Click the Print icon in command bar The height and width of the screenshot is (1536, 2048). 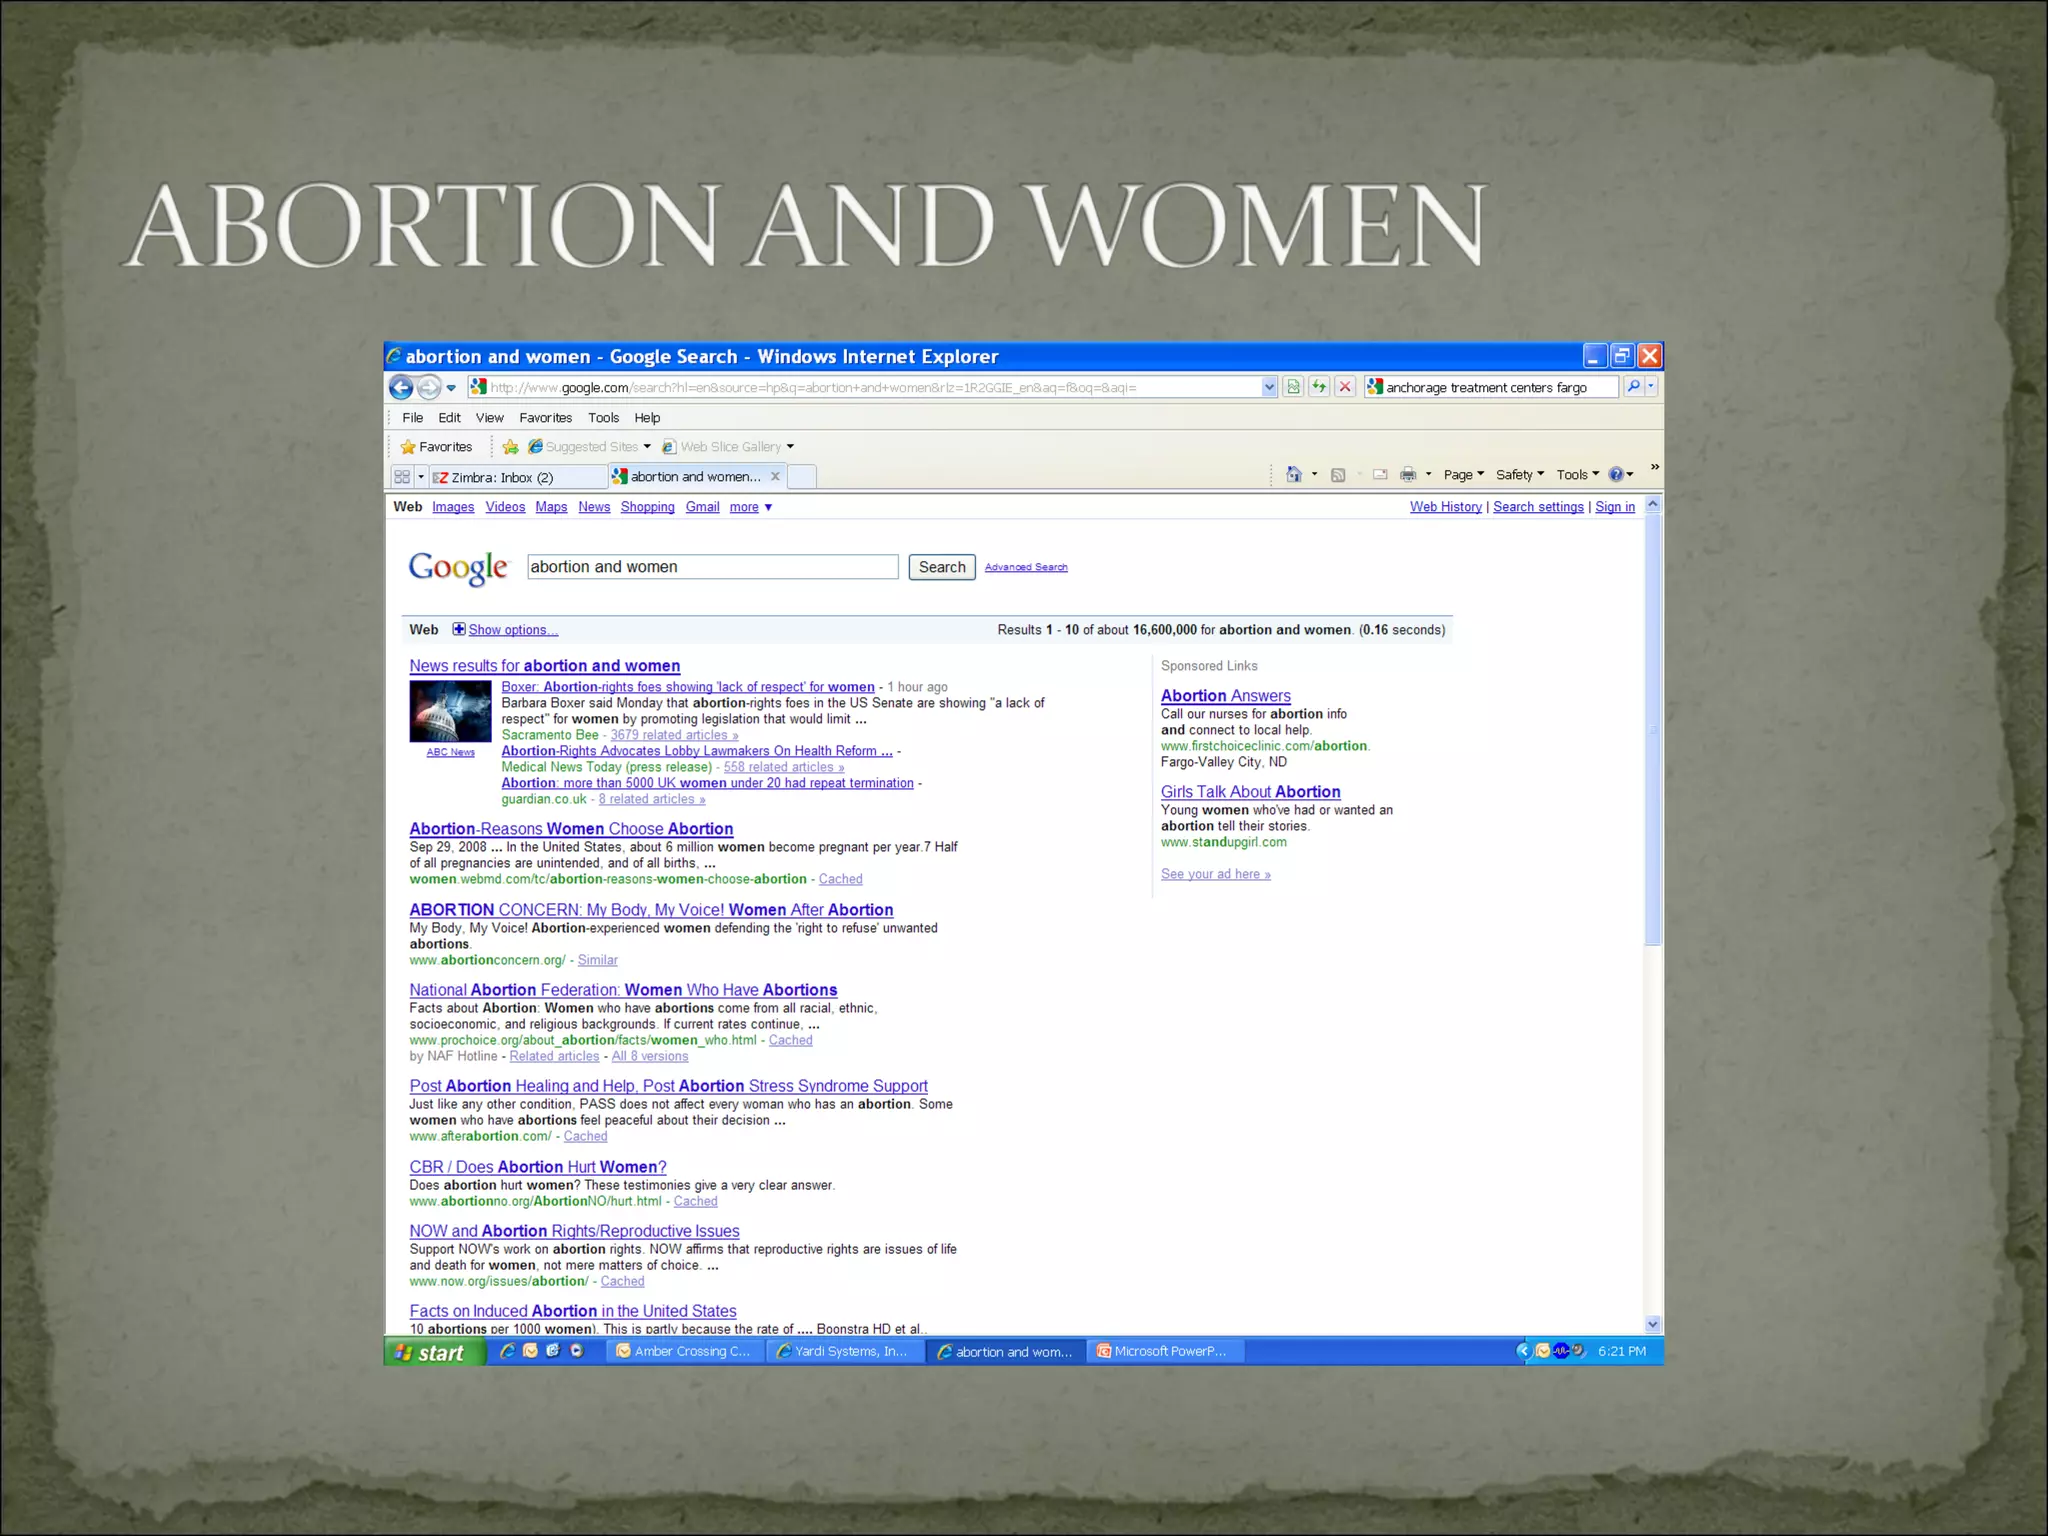tap(1408, 475)
